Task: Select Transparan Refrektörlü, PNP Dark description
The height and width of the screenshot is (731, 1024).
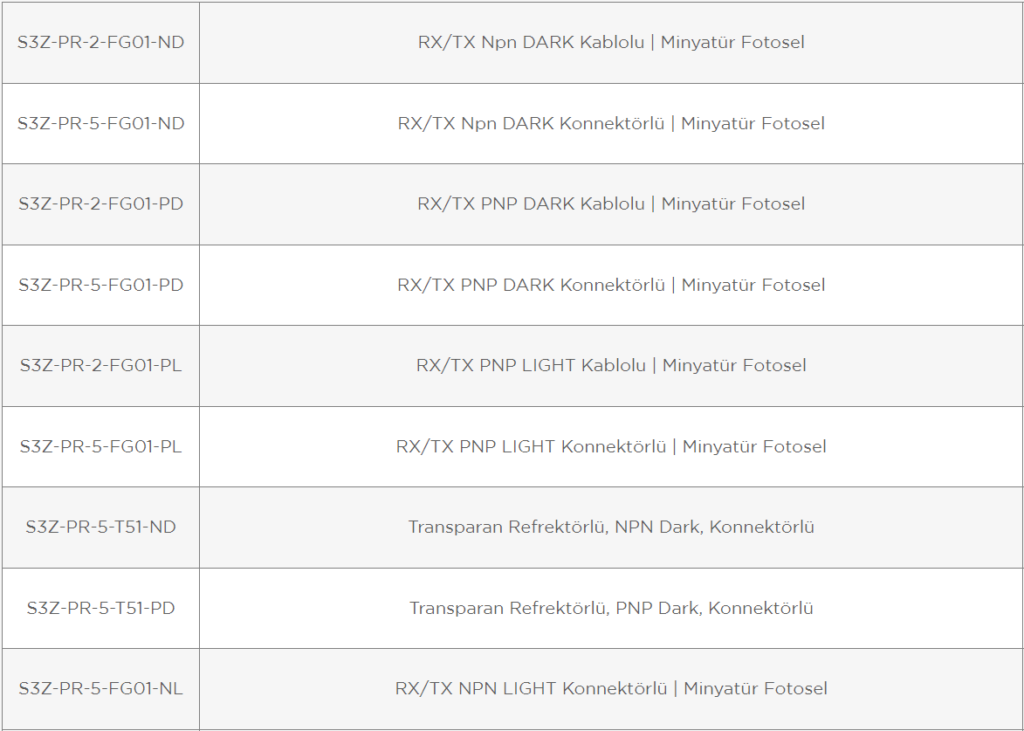Action: click(611, 608)
